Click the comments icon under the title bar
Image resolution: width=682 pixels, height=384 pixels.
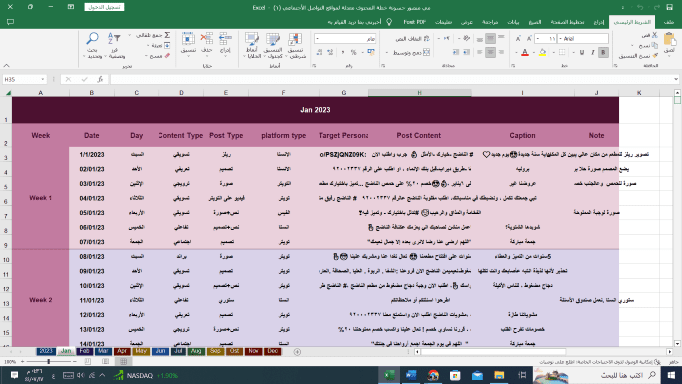pos(10,22)
